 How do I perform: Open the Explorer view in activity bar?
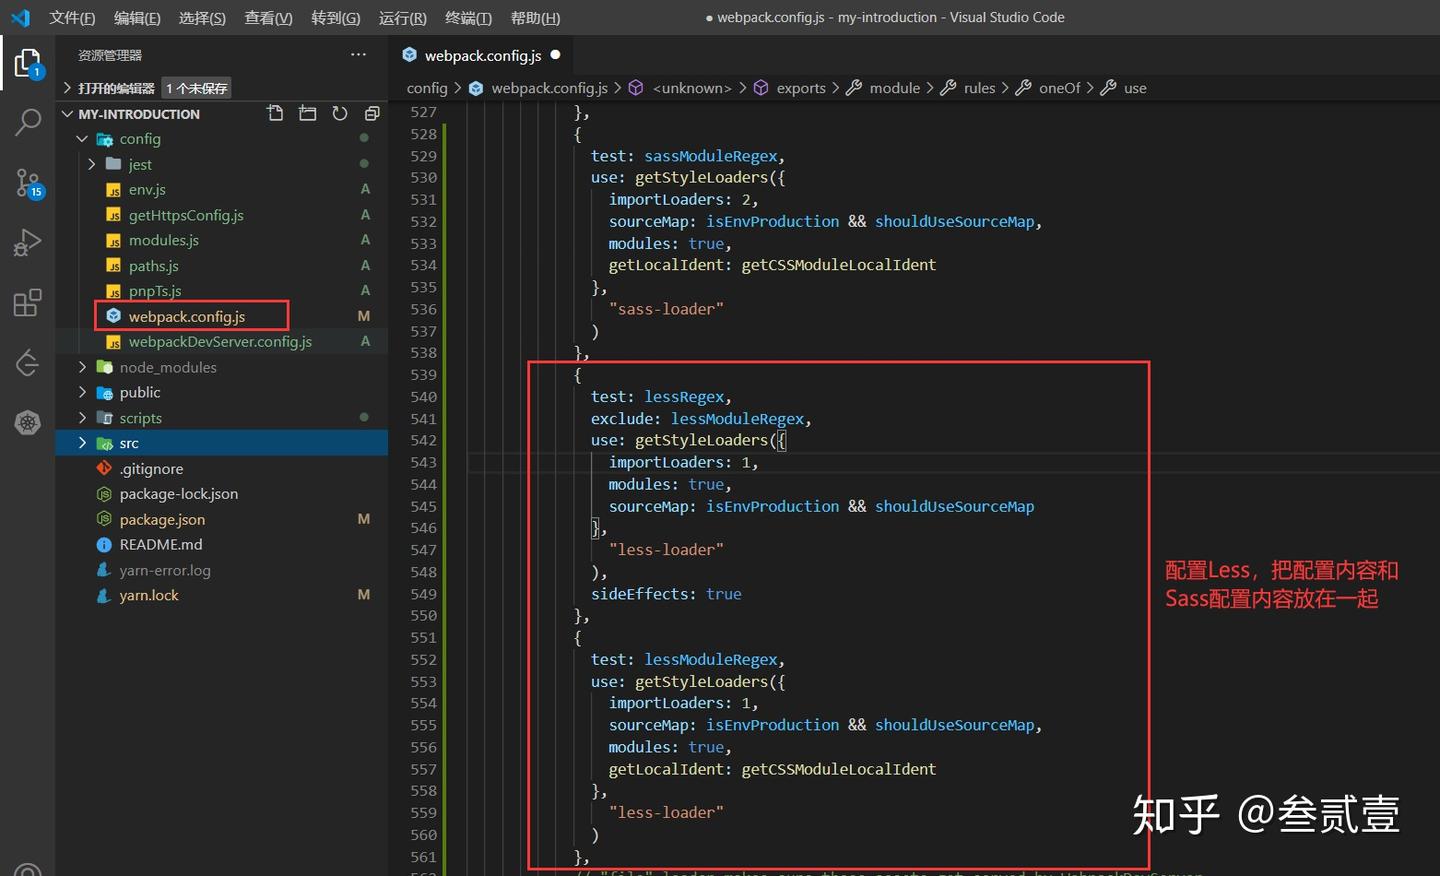pyautogui.click(x=27, y=63)
